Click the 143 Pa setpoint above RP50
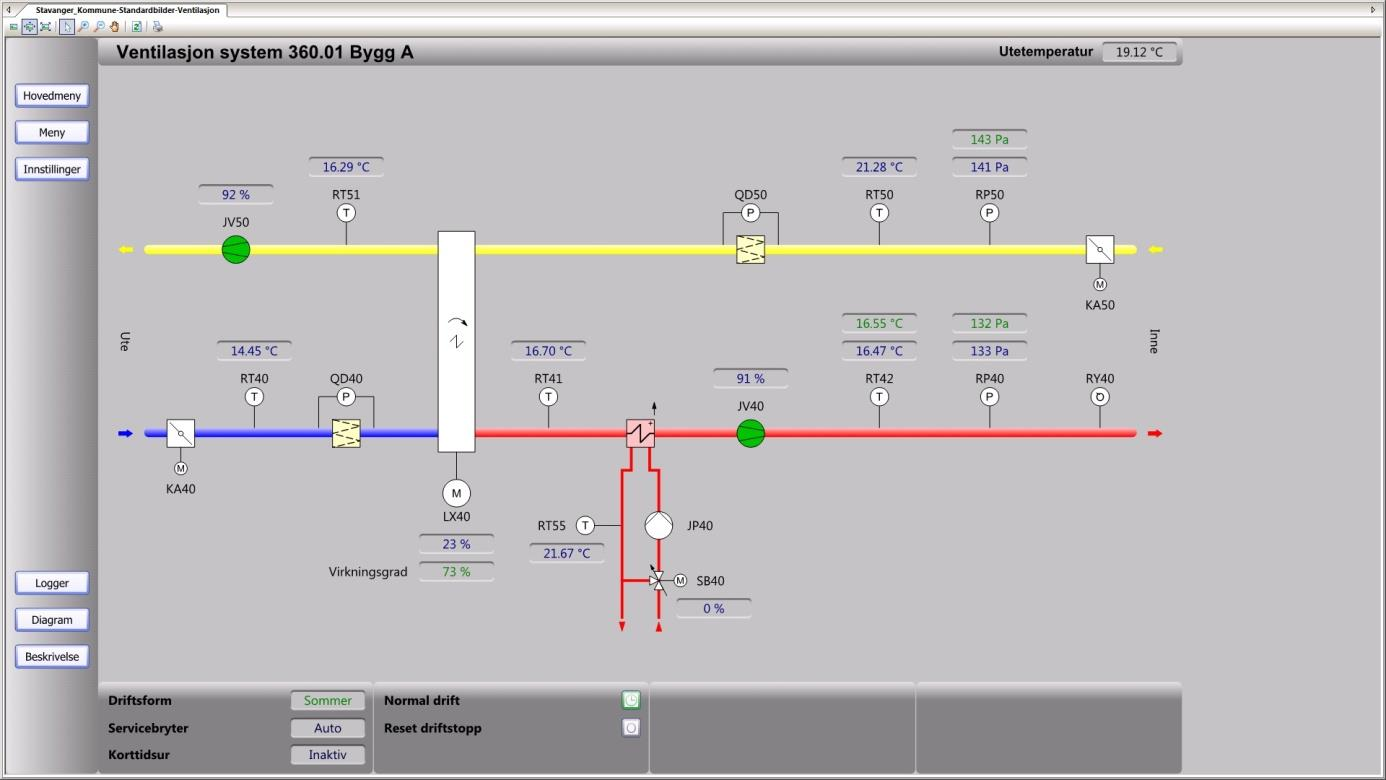 click(989, 139)
